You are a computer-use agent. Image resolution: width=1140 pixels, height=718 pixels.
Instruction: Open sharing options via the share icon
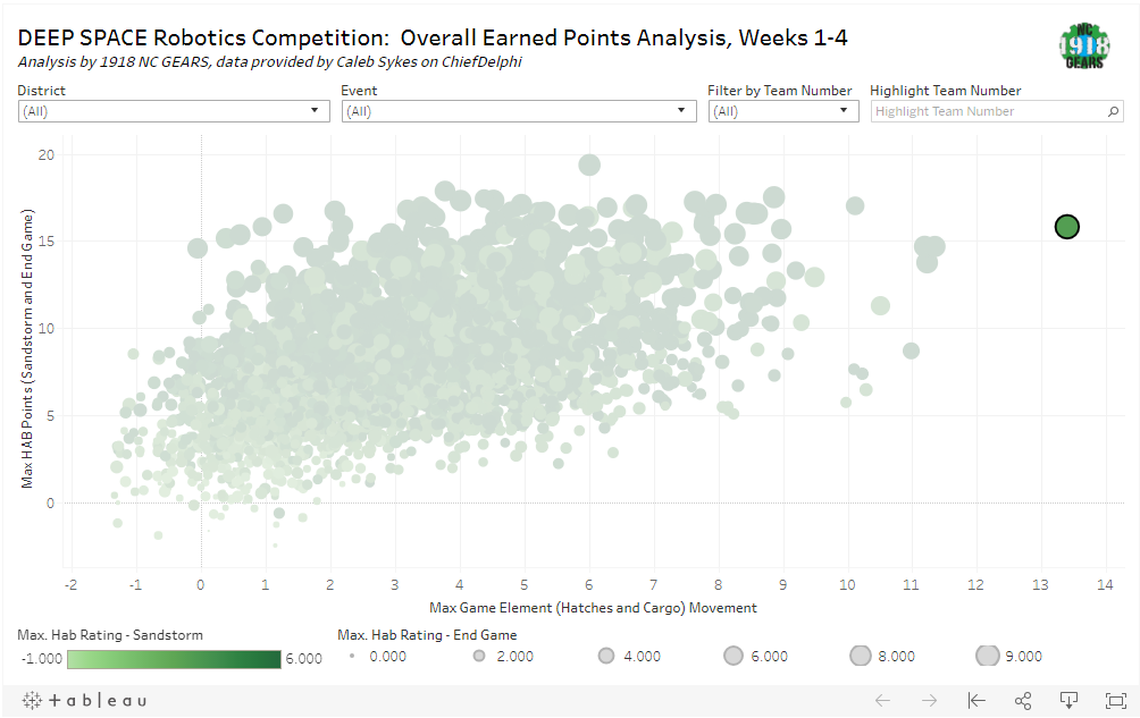[1022, 701]
